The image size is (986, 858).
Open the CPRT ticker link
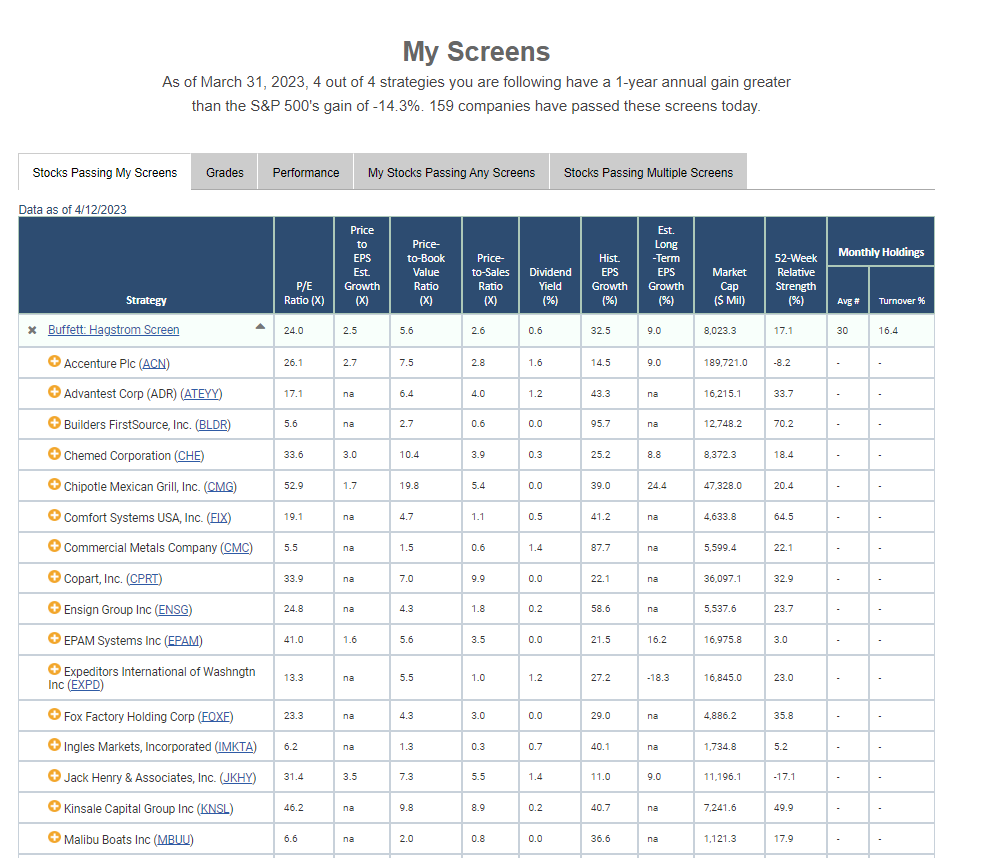click(x=145, y=579)
